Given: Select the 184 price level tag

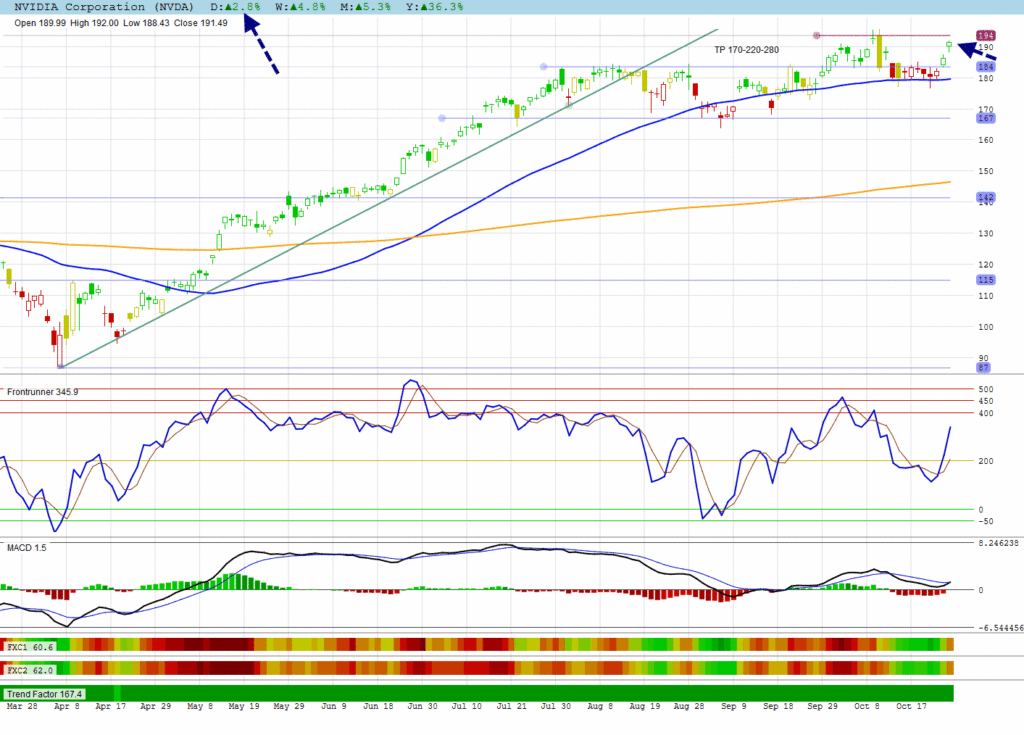Looking at the screenshot, I should click(985, 67).
